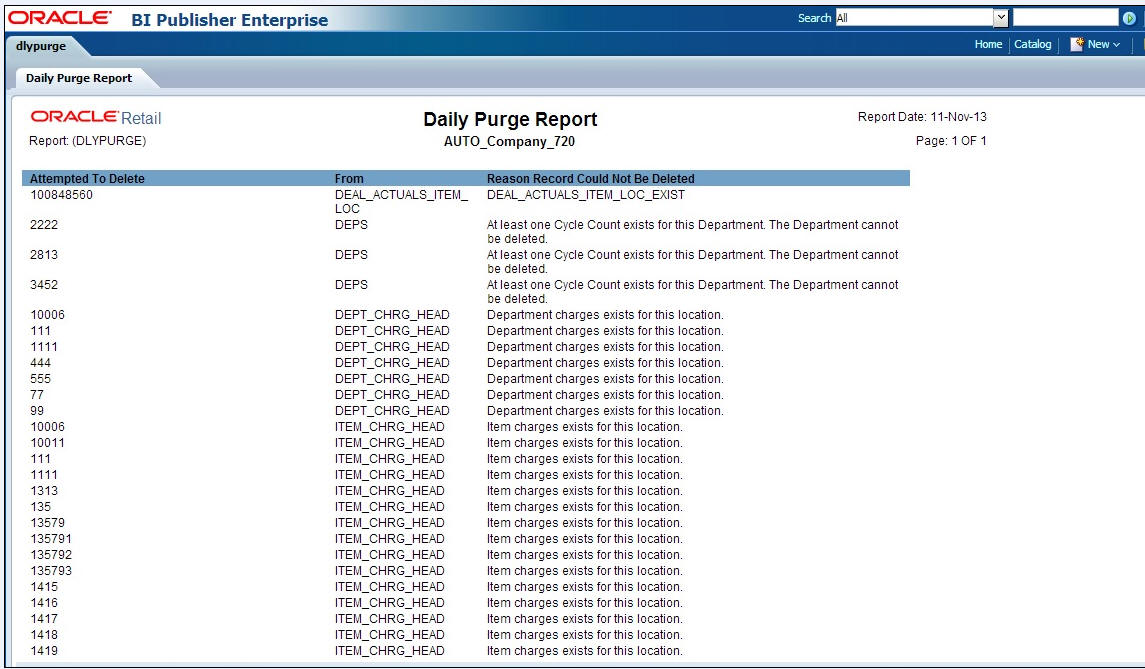Click cell 10011

tap(47, 443)
